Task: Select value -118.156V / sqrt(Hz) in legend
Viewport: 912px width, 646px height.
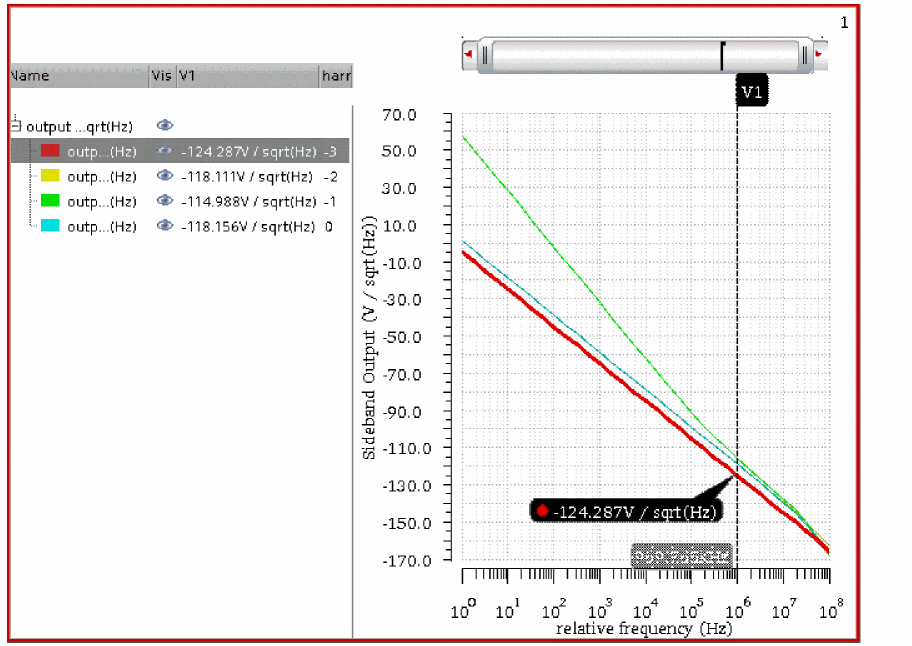Action: [x=248, y=227]
